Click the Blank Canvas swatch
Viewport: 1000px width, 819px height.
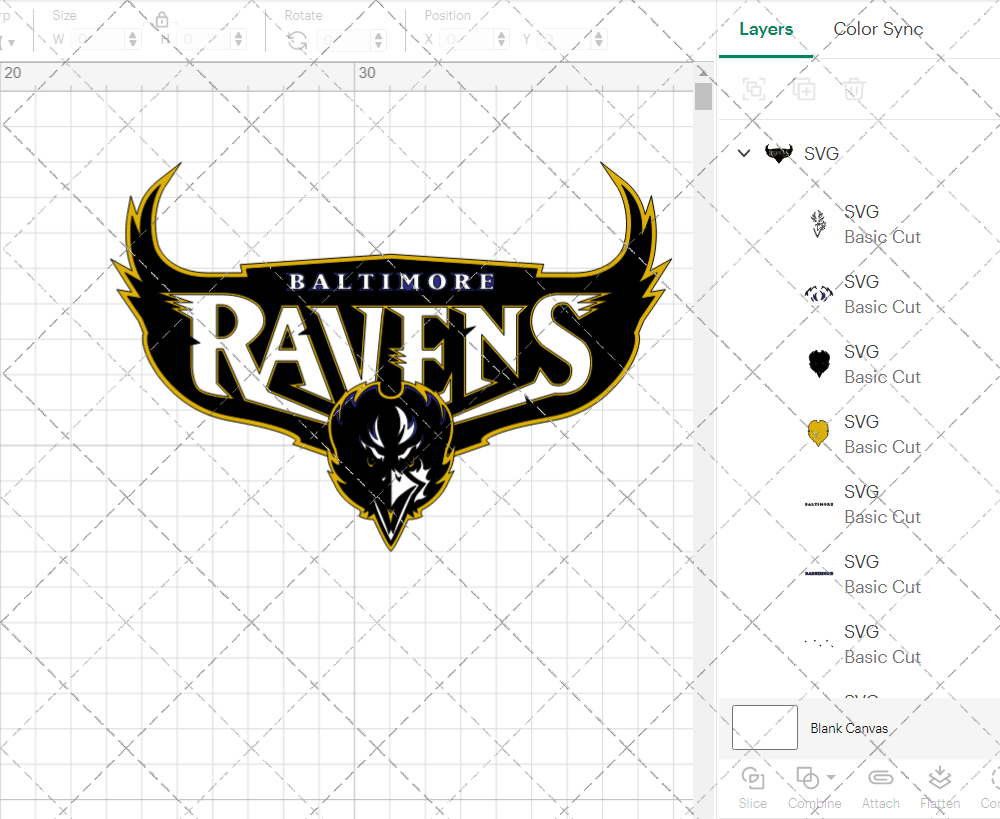[765, 727]
